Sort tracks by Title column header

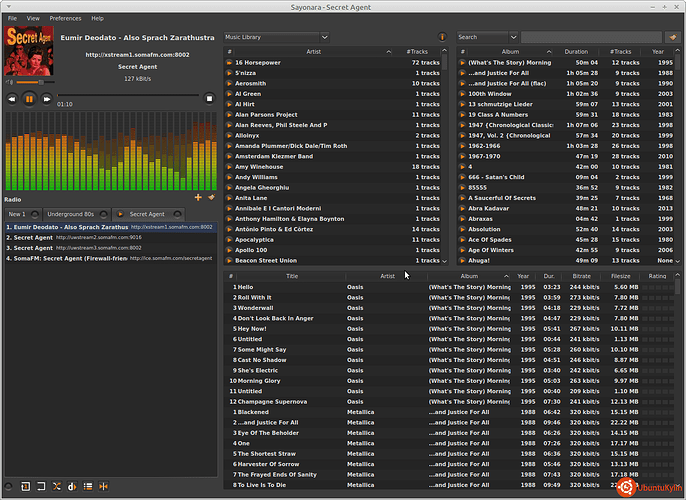pos(292,276)
